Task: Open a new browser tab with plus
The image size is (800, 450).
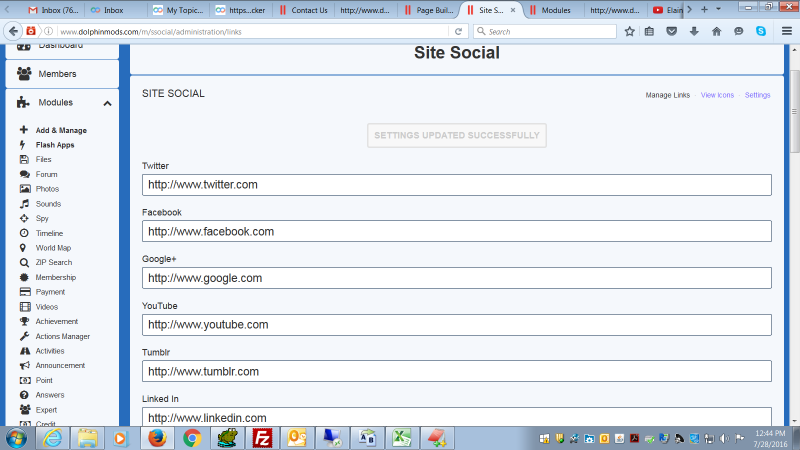Action: point(704,9)
